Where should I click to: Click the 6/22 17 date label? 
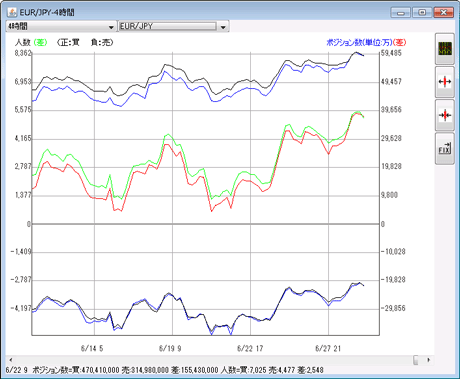250,349
